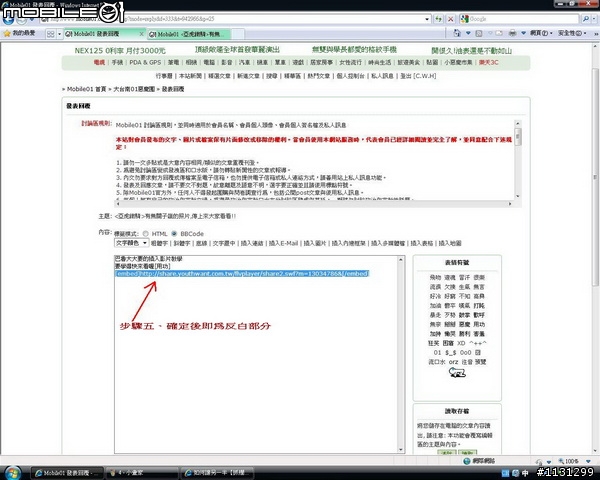Insert the 0o0 emoticon
This screenshot has height=480, width=600.
coord(466,353)
